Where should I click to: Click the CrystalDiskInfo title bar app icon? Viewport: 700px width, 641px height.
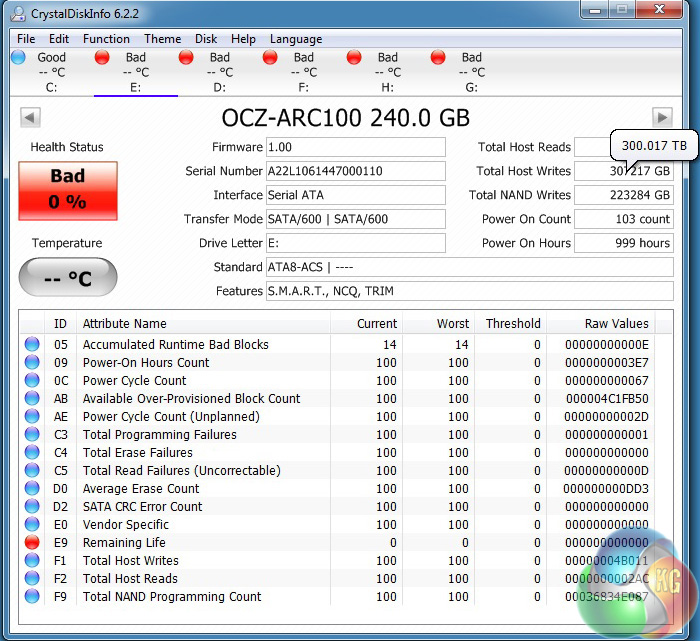[x=17, y=13]
